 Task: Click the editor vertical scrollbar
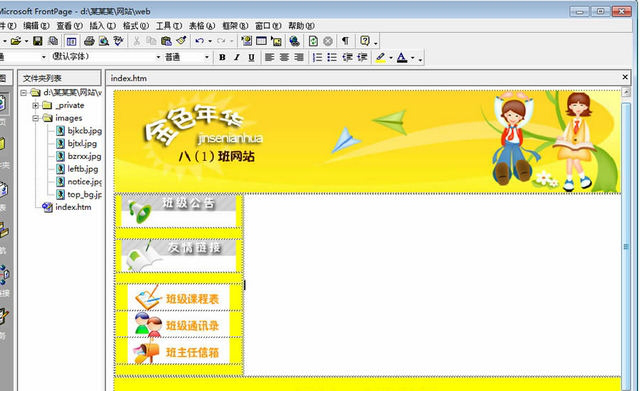[626, 246]
